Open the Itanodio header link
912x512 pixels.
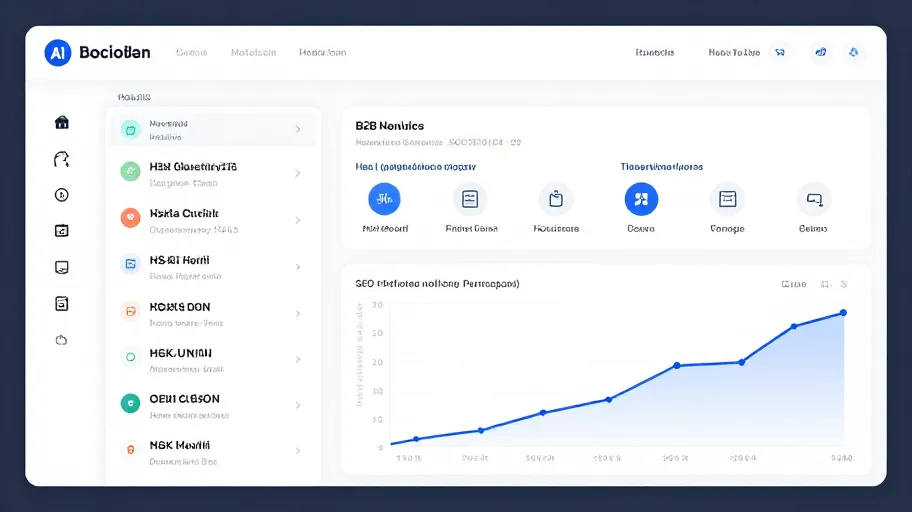(x=655, y=52)
